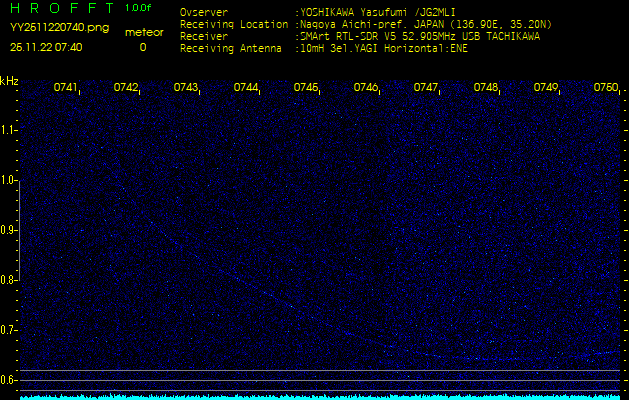This screenshot has width=629, height=400.
Task: Click the cyan signal level strip
Action: [320, 396]
